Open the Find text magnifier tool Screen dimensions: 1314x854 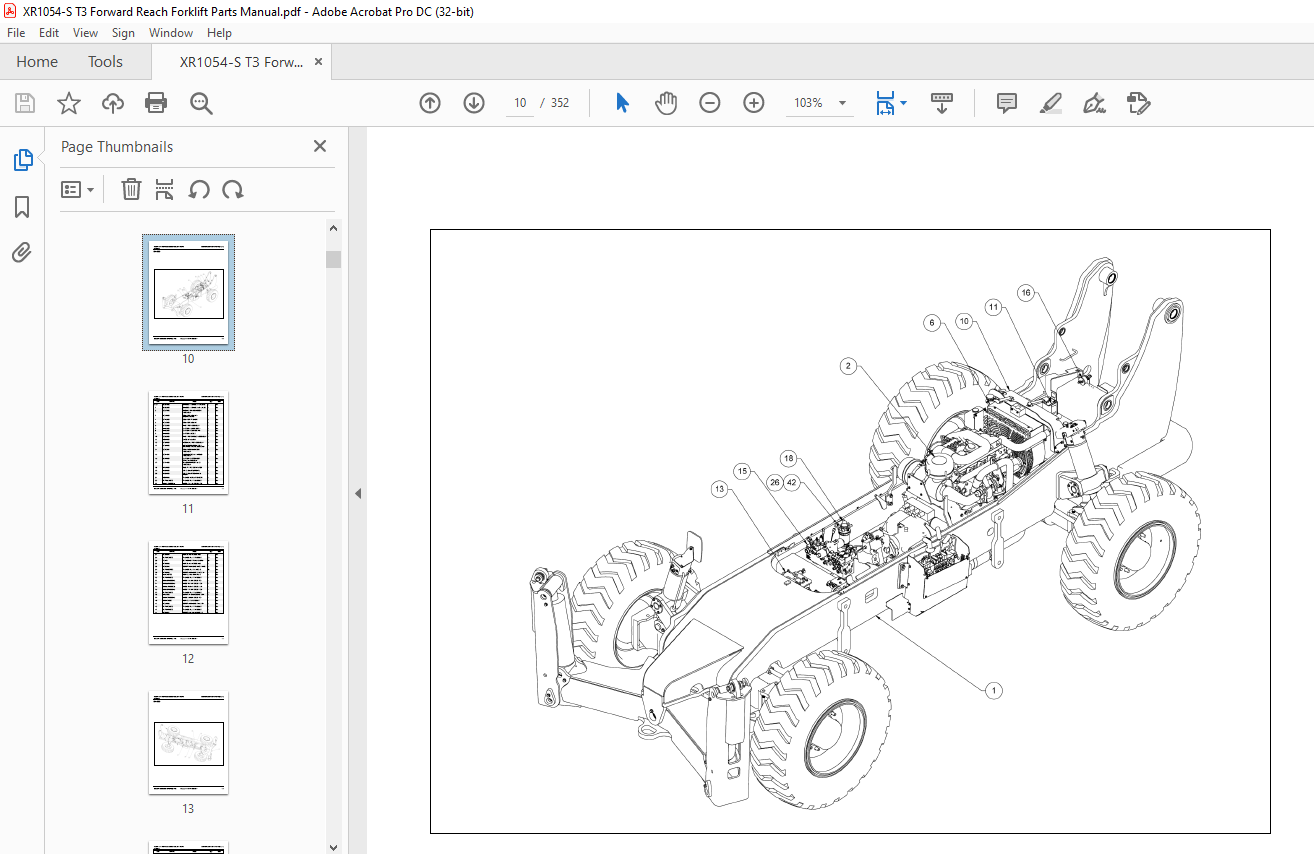click(201, 103)
